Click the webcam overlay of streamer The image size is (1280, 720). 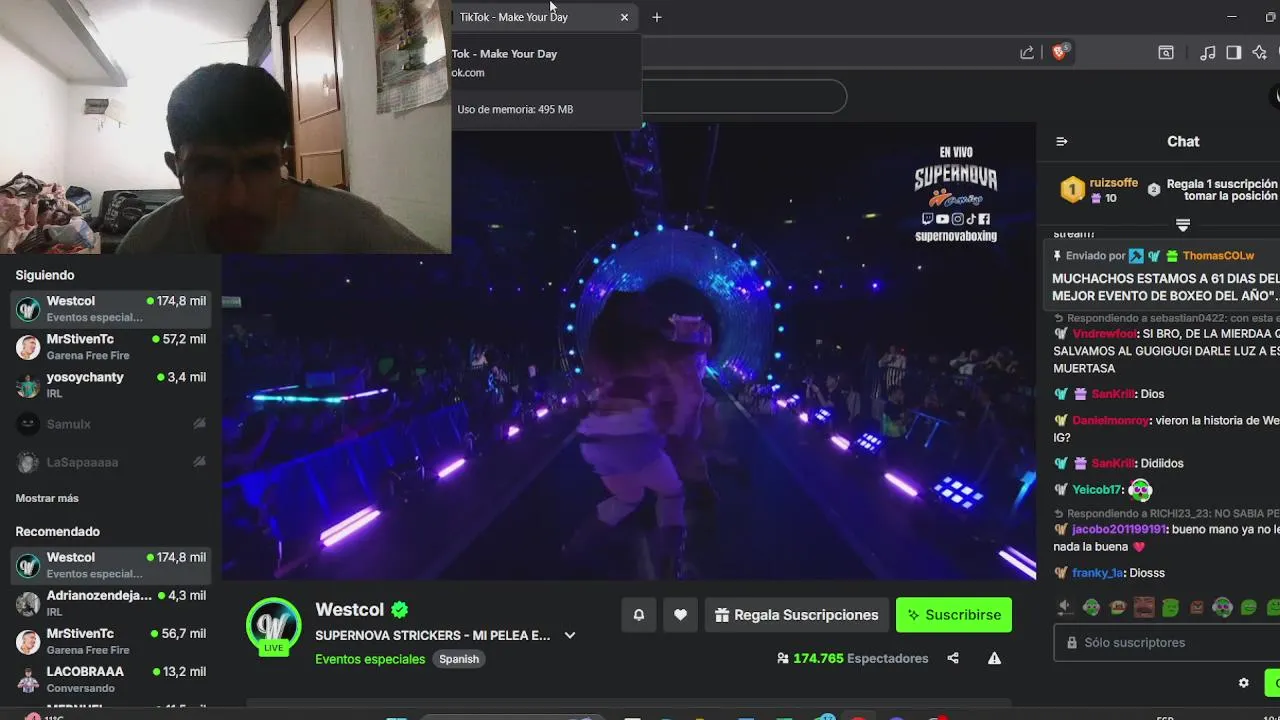coord(225,127)
